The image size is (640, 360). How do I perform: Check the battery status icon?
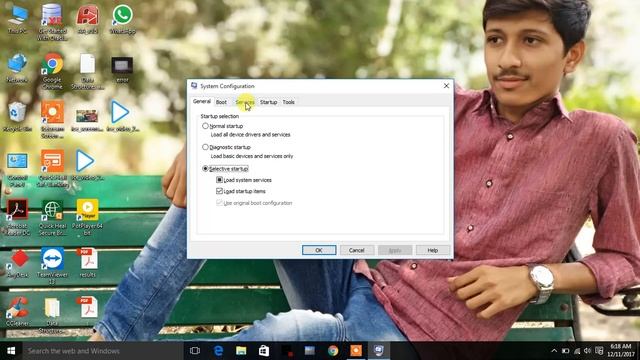point(565,351)
